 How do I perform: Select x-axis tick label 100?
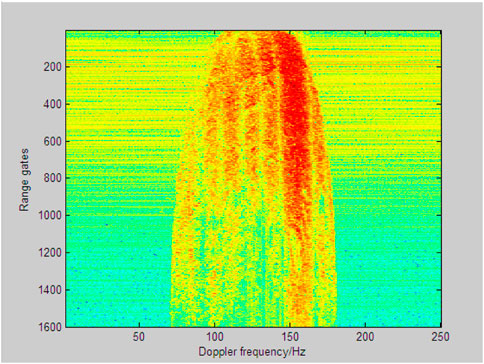click(214, 337)
